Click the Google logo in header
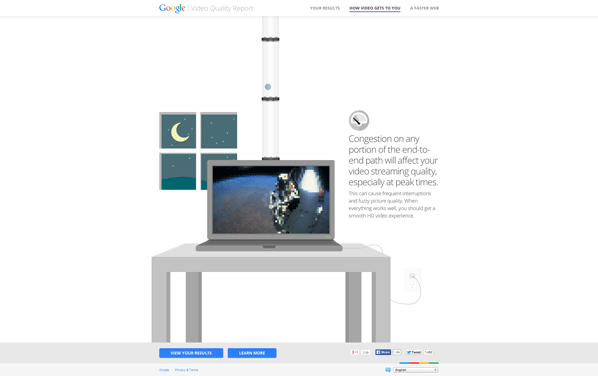Viewport: 598px width, 376px height. (172, 8)
